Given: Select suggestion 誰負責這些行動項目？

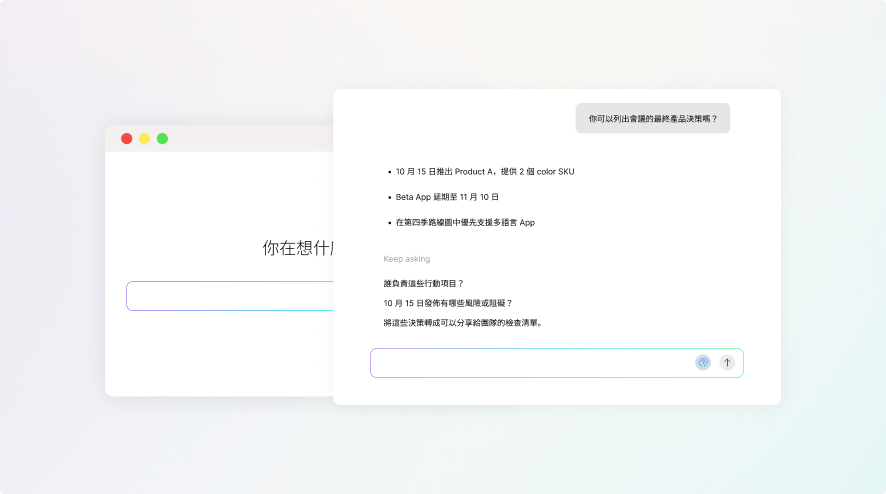Looking at the screenshot, I should [x=424, y=283].
